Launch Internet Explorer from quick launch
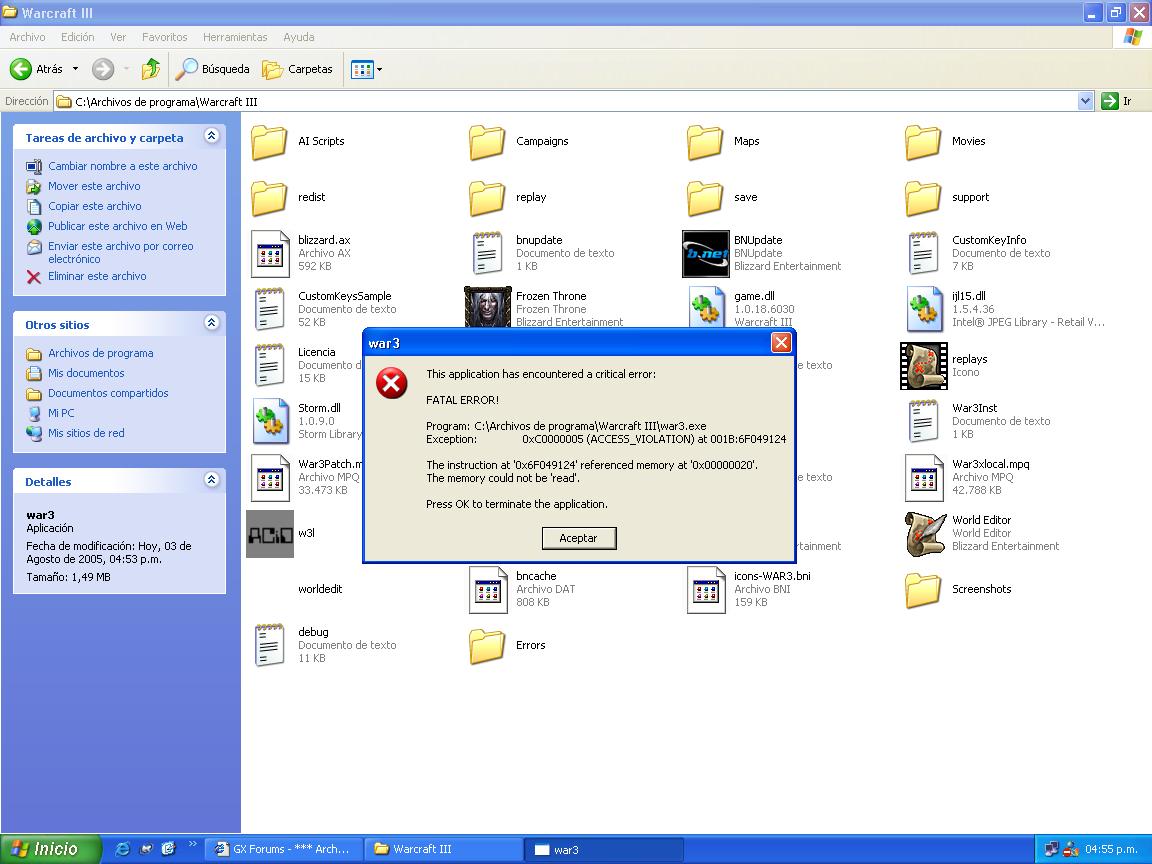Viewport: 1152px width, 864px height. 123,849
